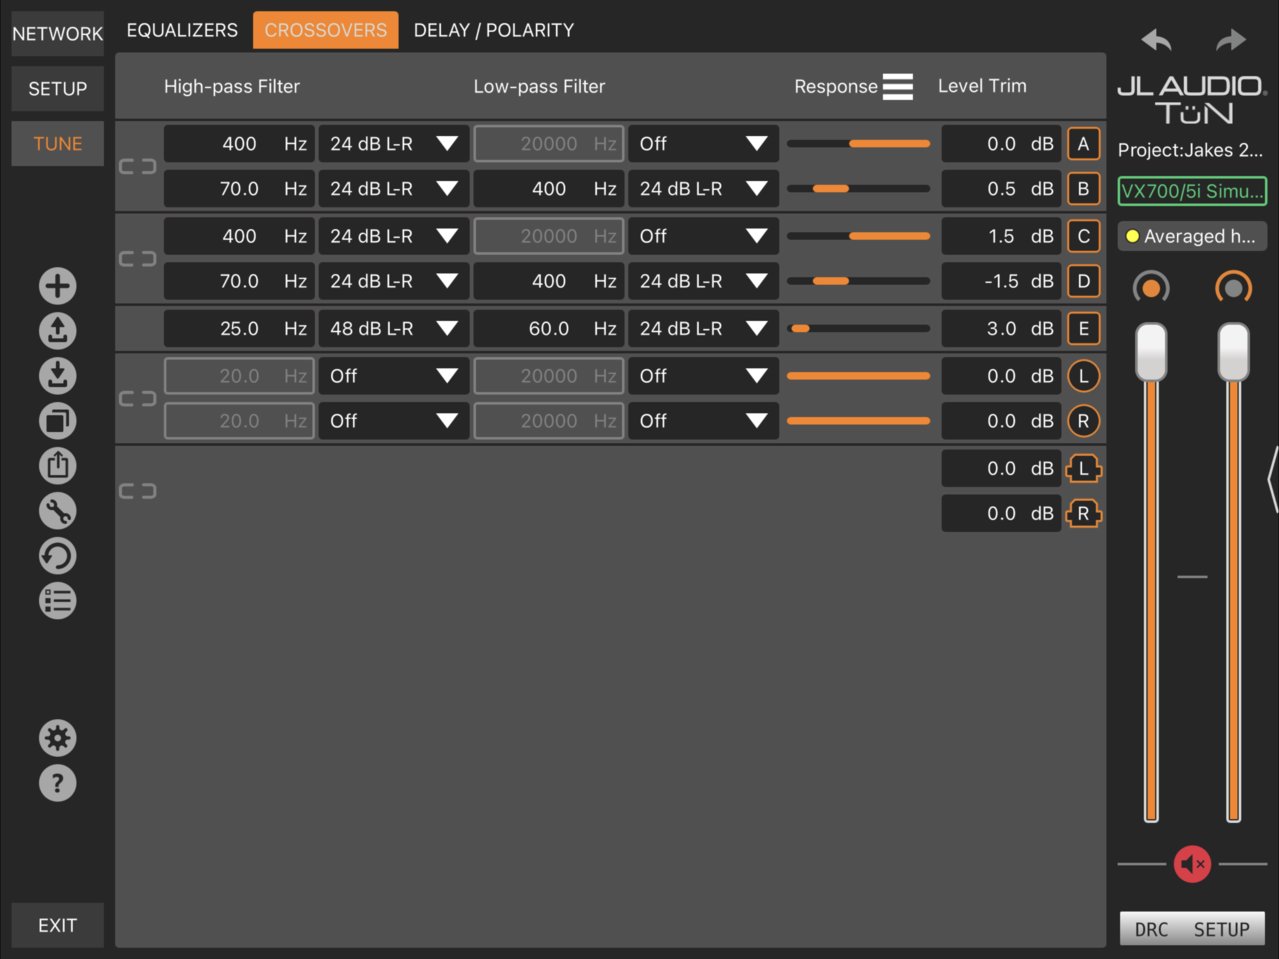The width and height of the screenshot is (1279, 959).
Task: Select the round L output channel badge
Action: pos(1083,376)
